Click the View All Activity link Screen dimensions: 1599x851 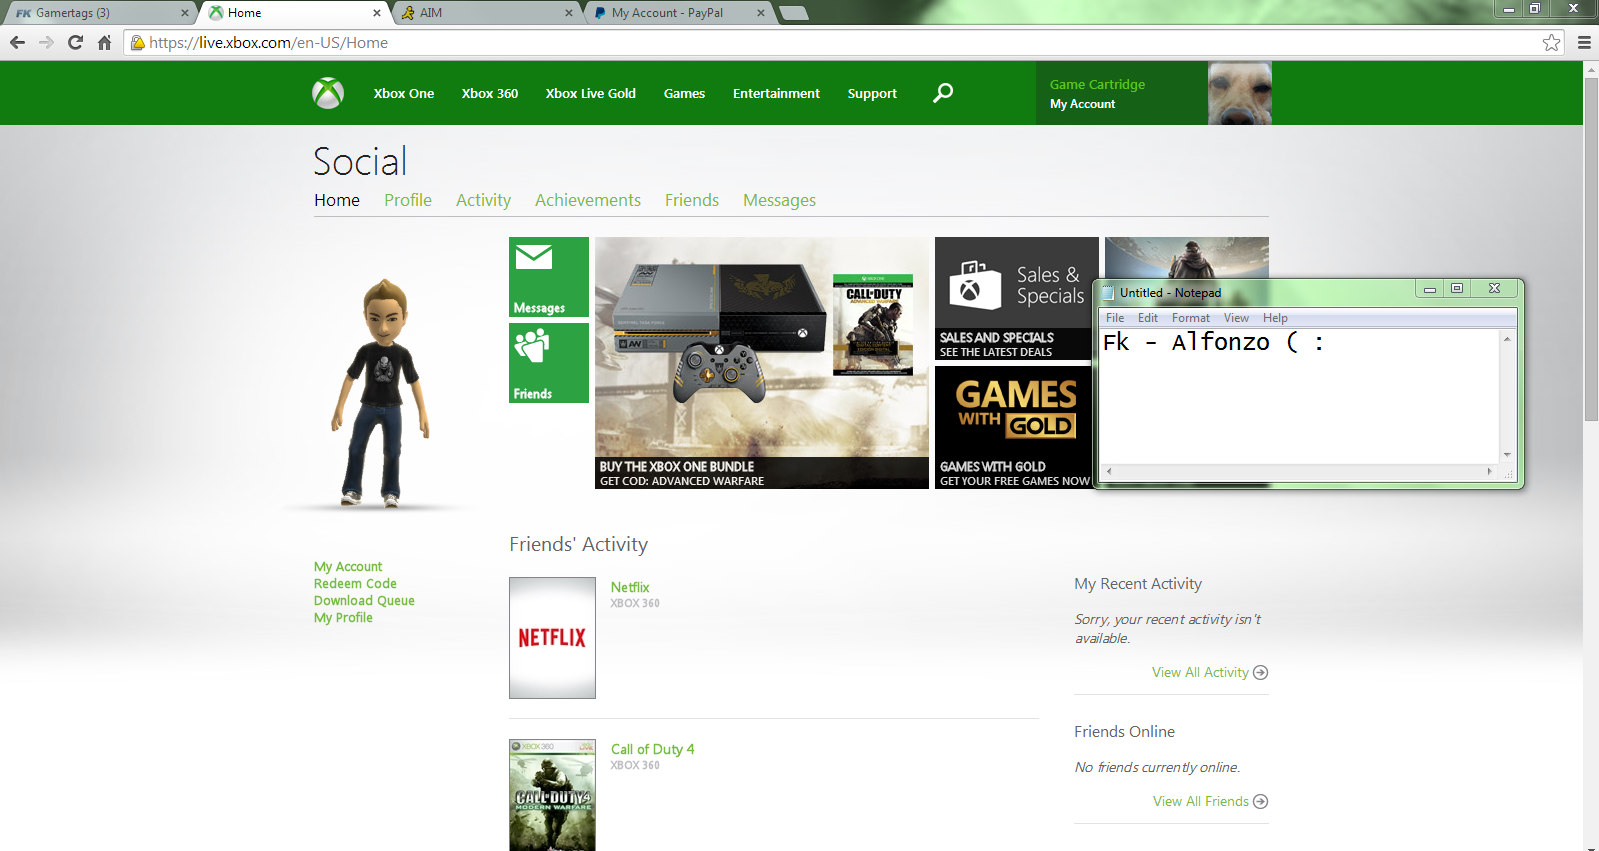pyautogui.click(x=1200, y=672)
